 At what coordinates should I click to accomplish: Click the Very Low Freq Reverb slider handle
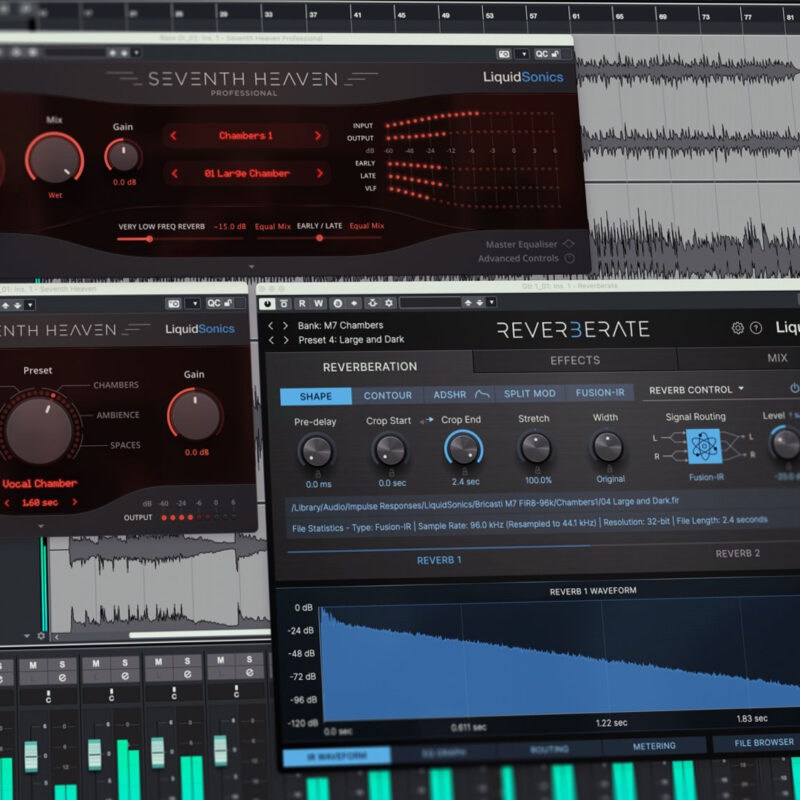point(149,238)
